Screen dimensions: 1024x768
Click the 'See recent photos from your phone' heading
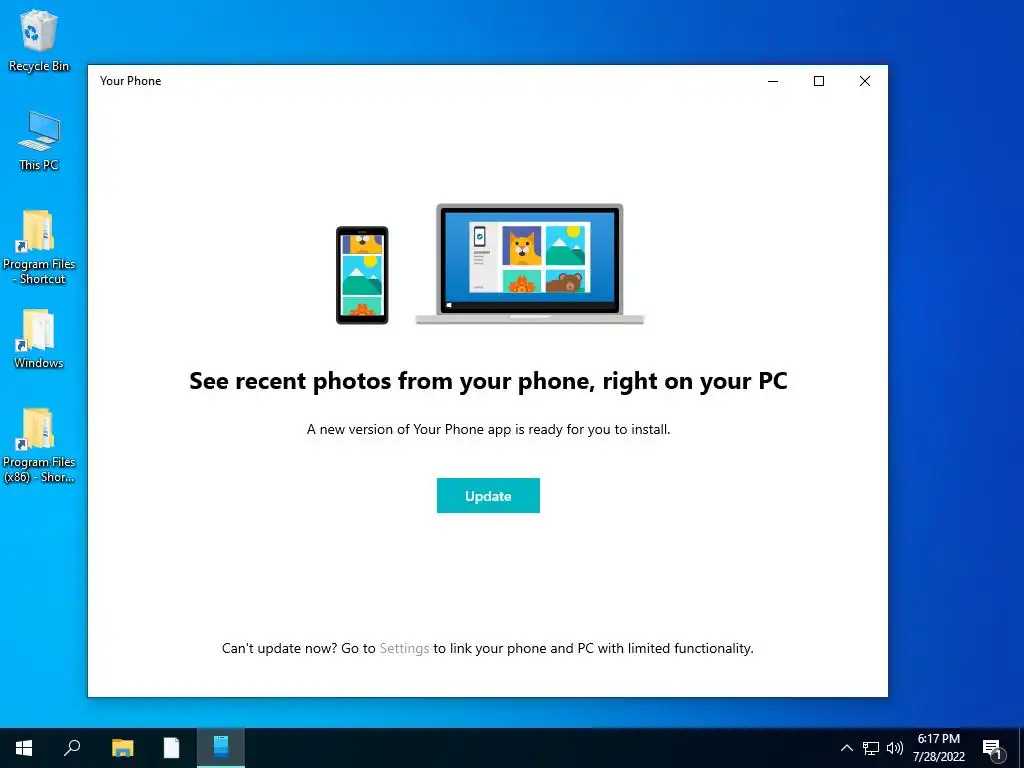(x=488, y=381)
